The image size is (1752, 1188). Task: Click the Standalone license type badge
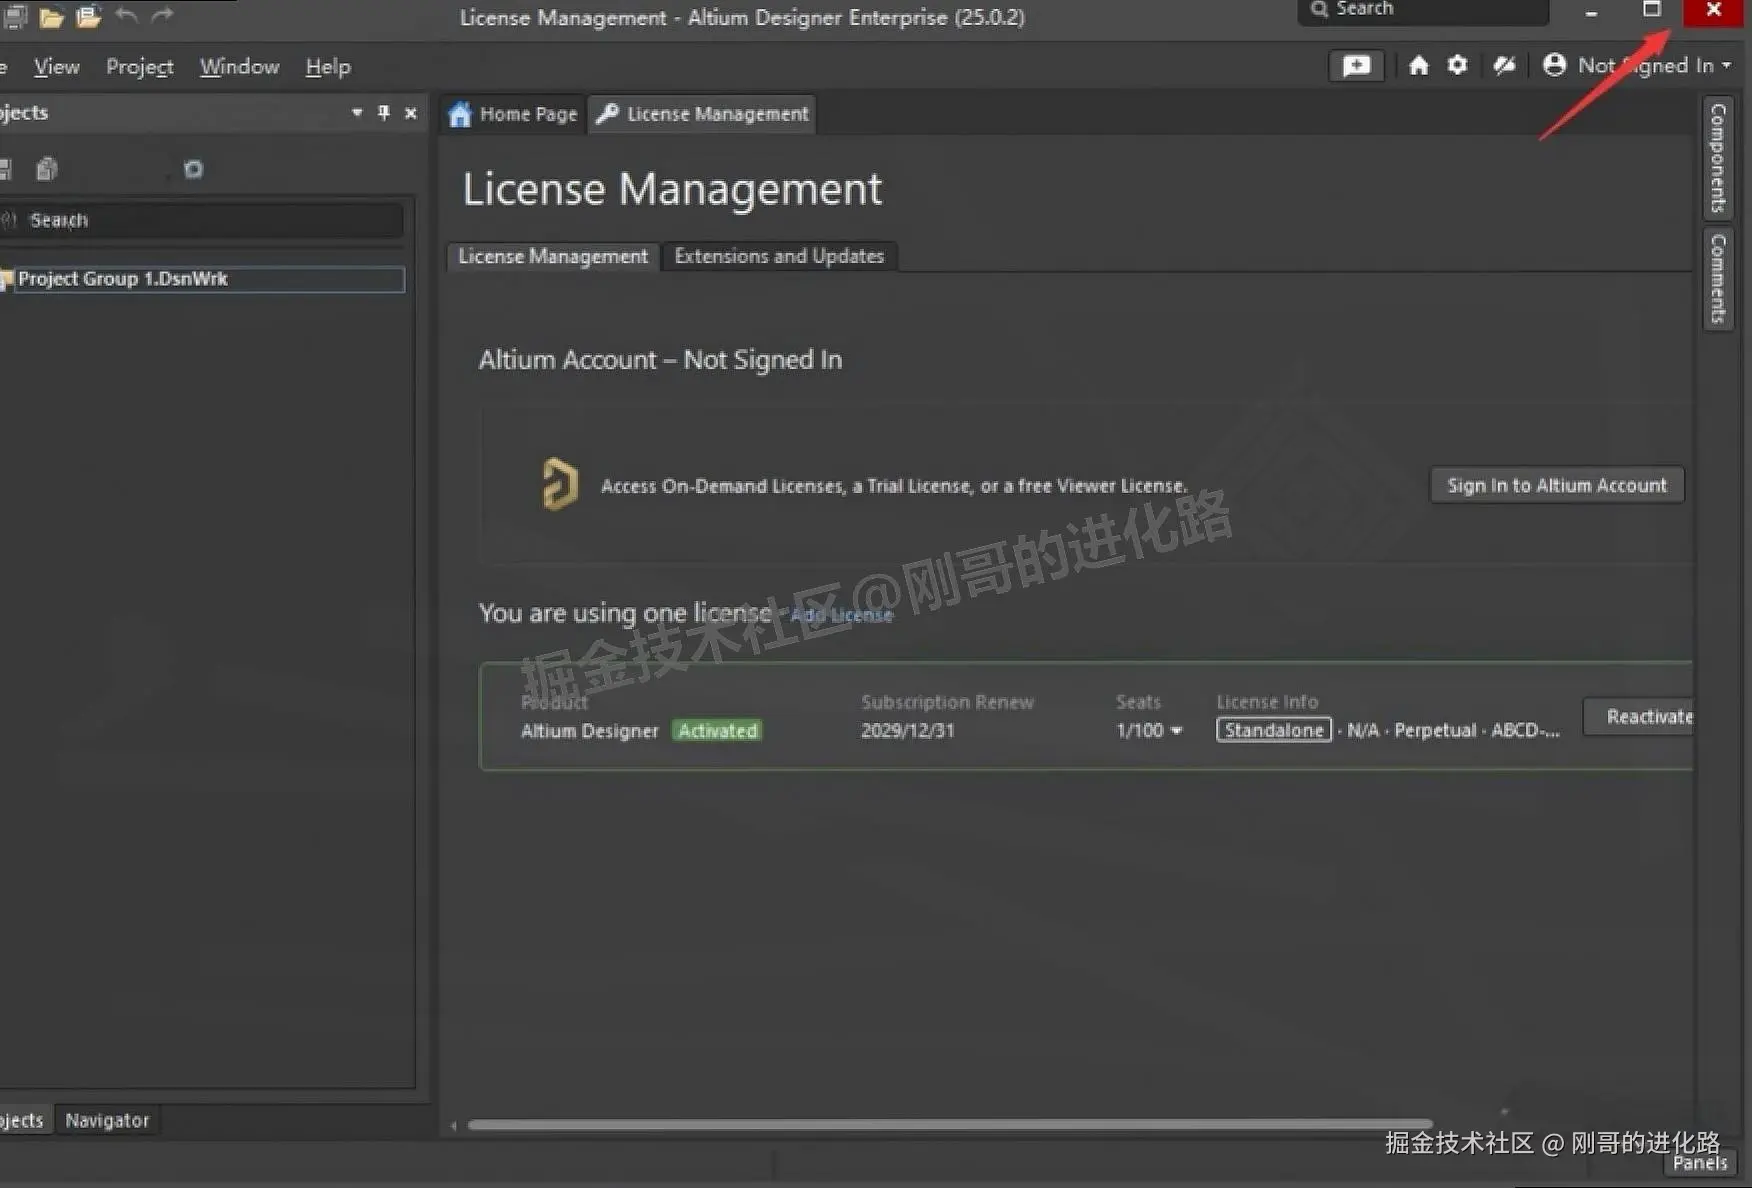click(x=1274, y=730)
